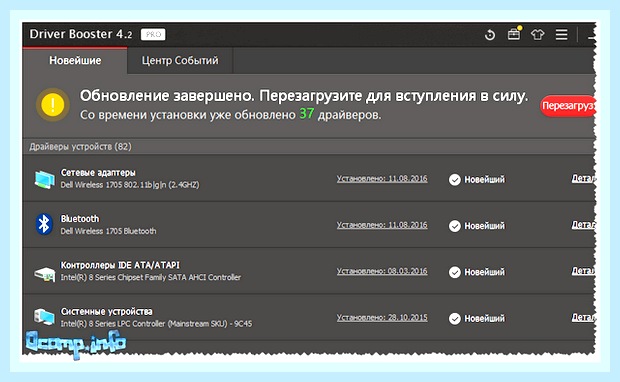Select Dell Wireless 1705 Bluetooth text
Image resolution: width=620 pixels, height=382 pixels.
click(x=108, y=231)
